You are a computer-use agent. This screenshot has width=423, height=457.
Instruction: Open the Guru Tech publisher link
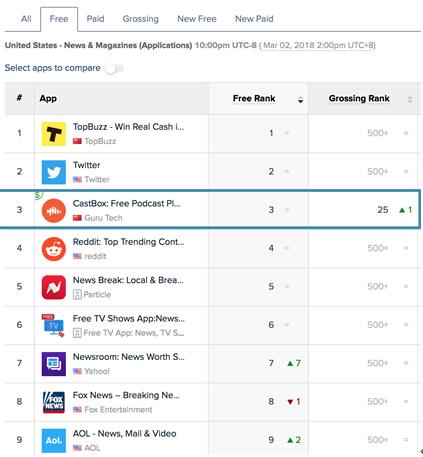[x=103, y=218]
